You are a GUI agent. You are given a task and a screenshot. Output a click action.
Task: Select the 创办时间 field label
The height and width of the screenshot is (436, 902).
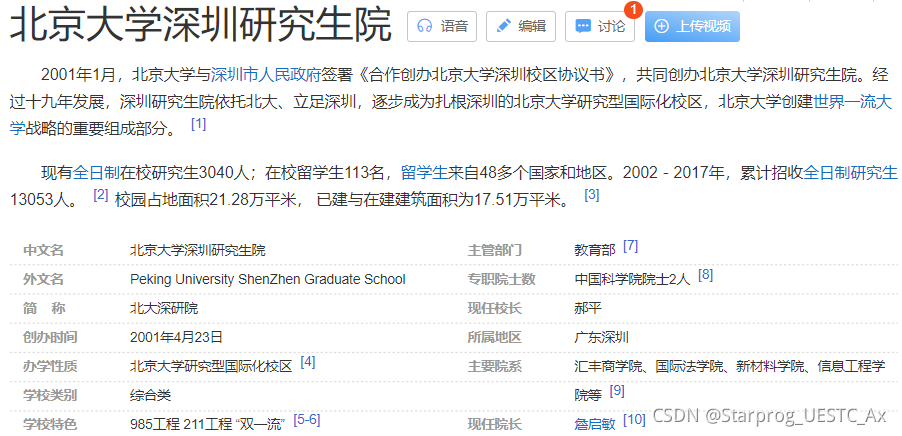[x=50, y=338]
